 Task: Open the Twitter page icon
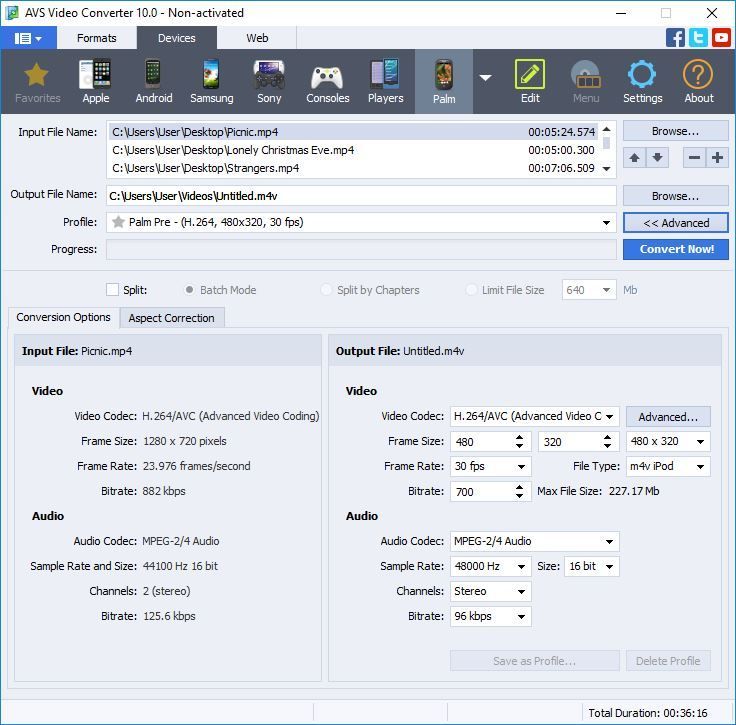click(x=698, y=38)
